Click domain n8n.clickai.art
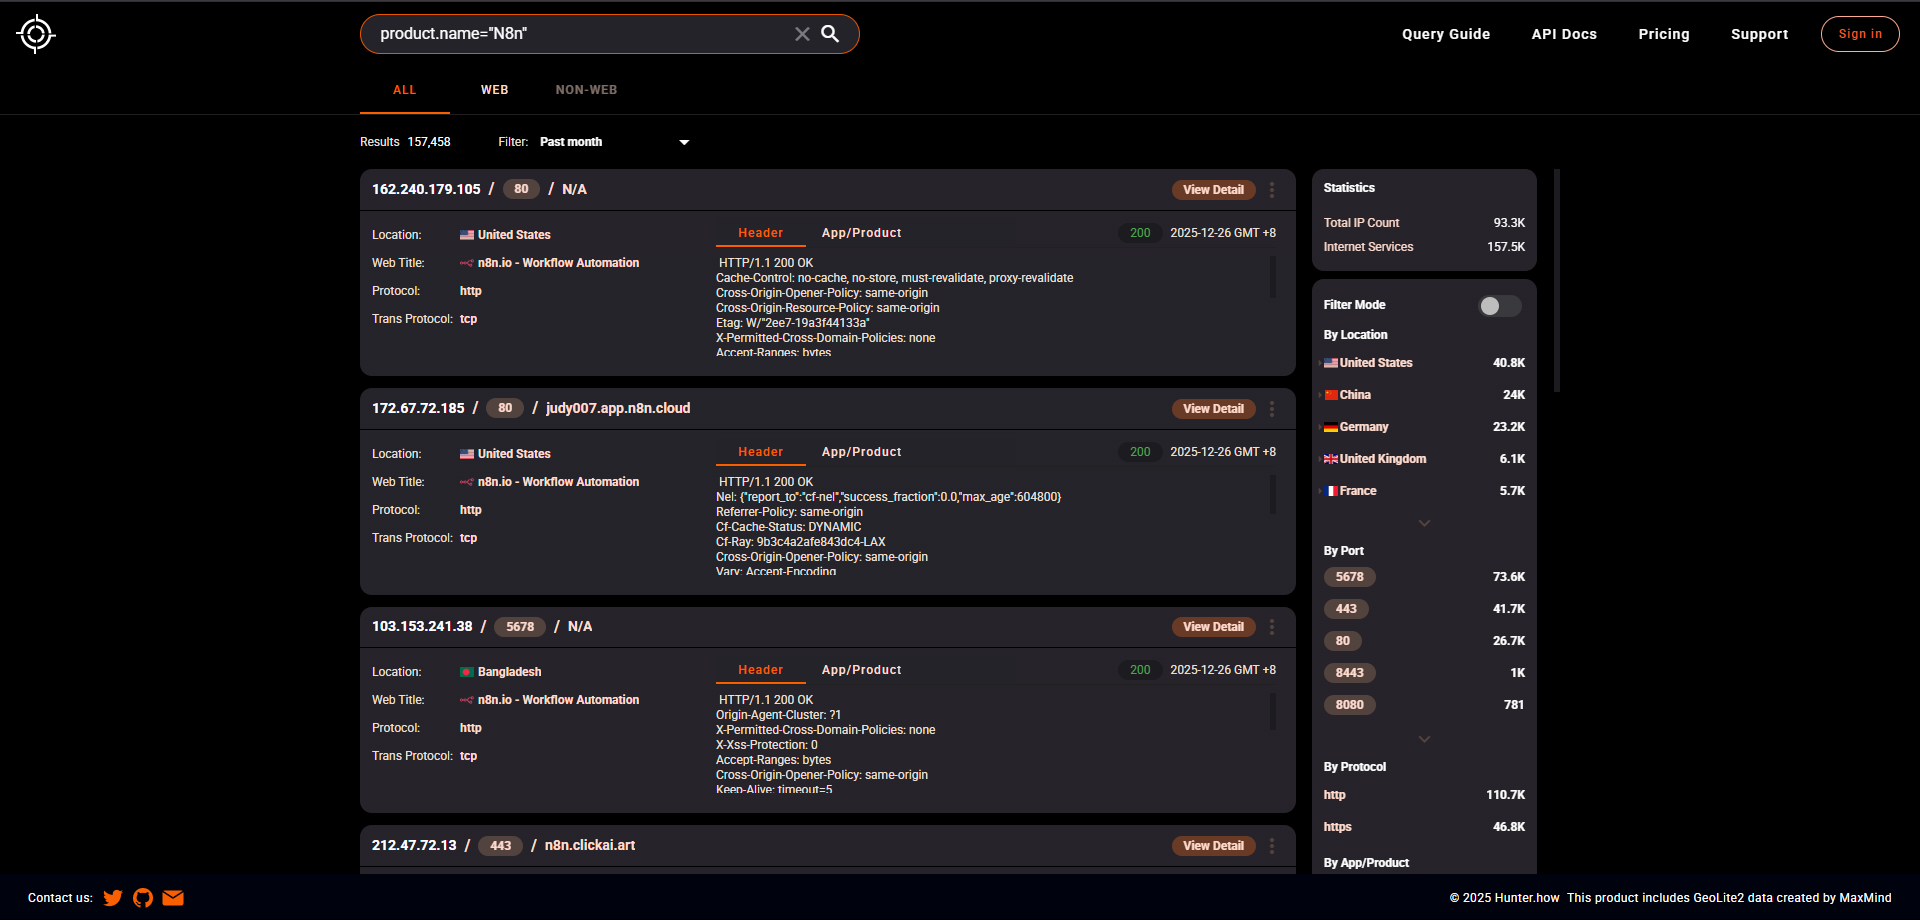Screen dimensions: 1920x920 [x=590, y=845]
